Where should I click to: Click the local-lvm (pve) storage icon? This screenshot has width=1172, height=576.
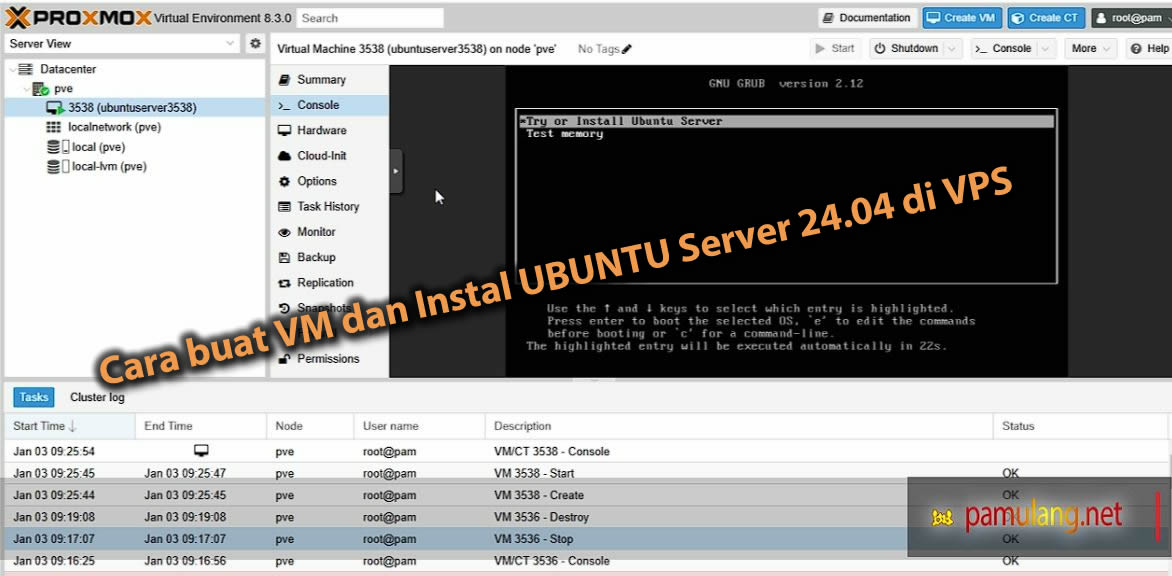[58, 166]
